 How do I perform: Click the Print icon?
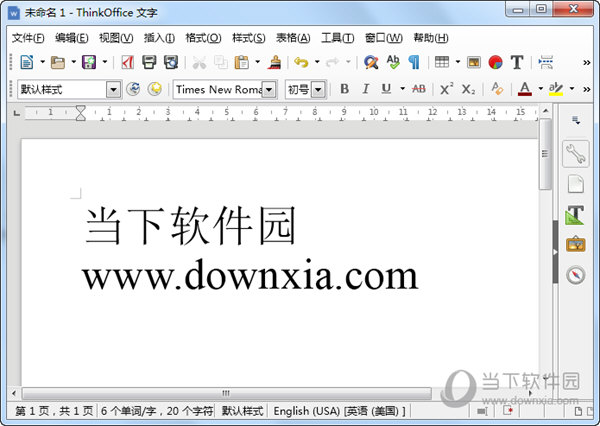[149, 62]
